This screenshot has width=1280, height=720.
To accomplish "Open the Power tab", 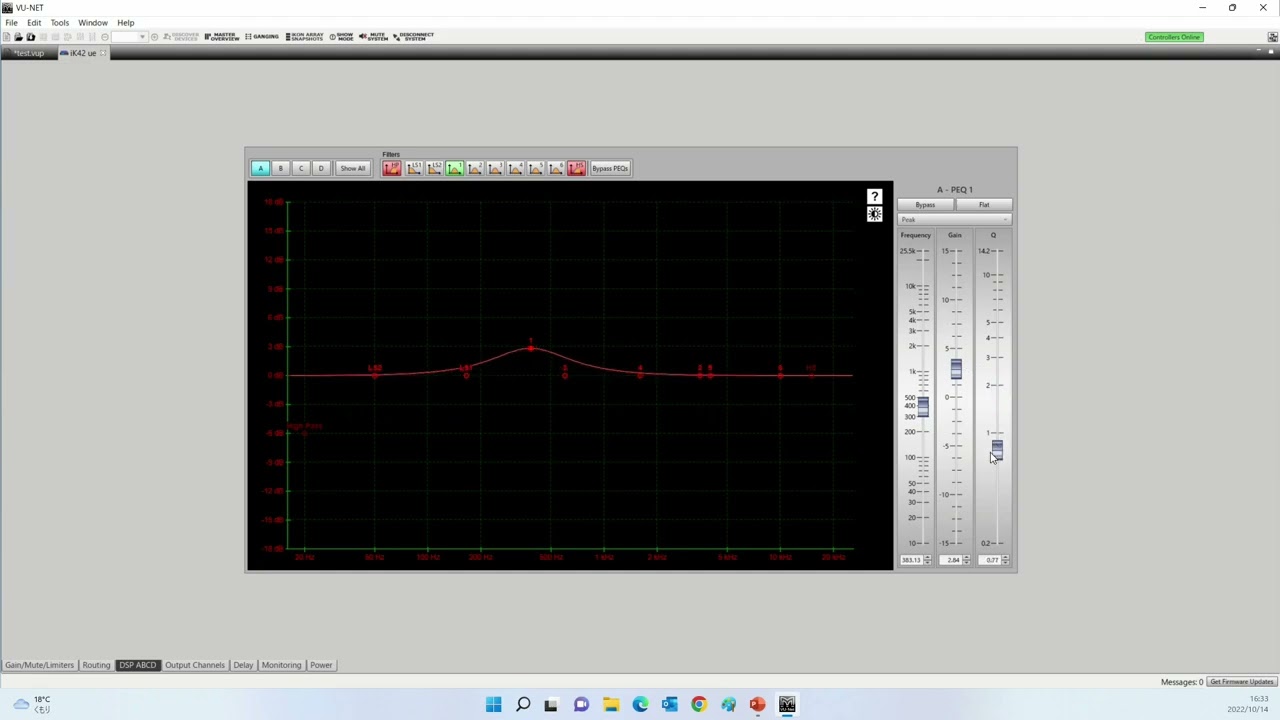I will (x=321, y=665).
